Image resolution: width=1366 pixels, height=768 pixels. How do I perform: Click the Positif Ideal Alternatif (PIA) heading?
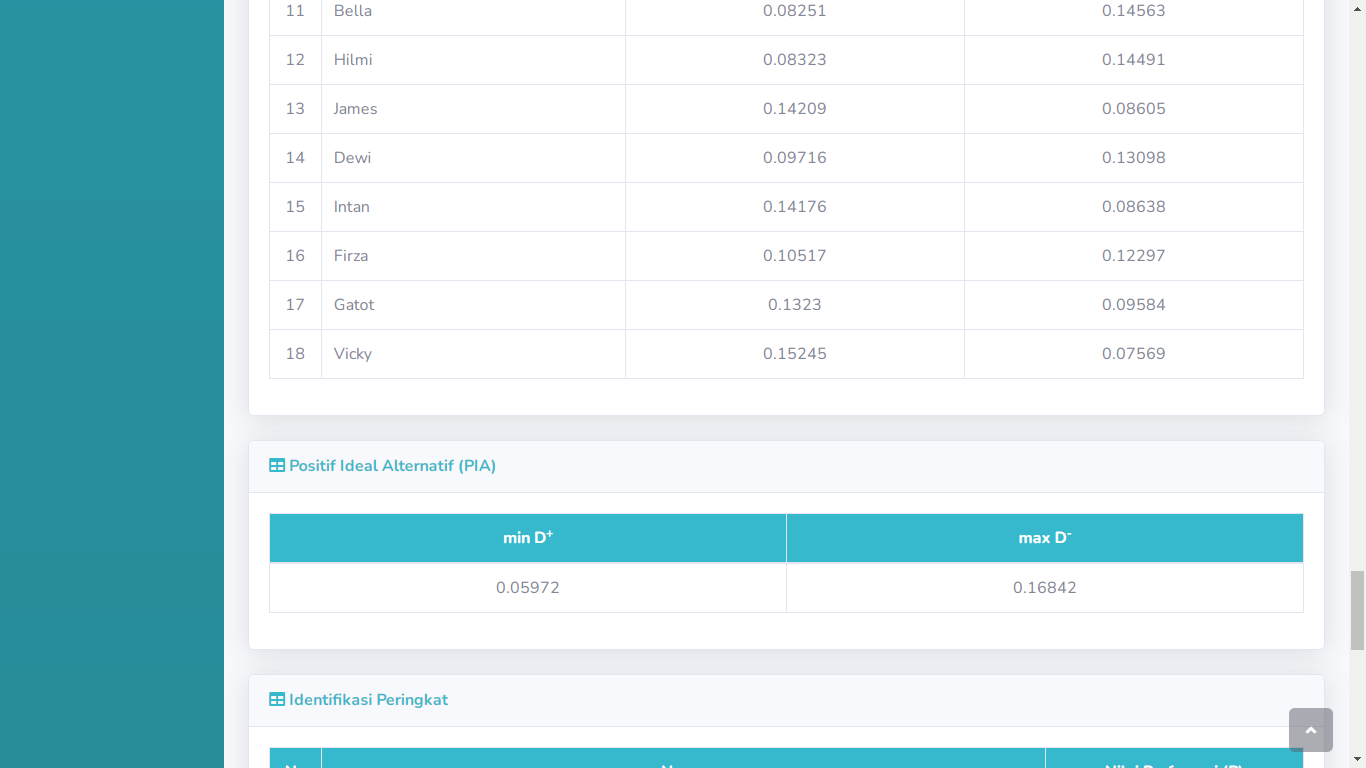[392, 466]
